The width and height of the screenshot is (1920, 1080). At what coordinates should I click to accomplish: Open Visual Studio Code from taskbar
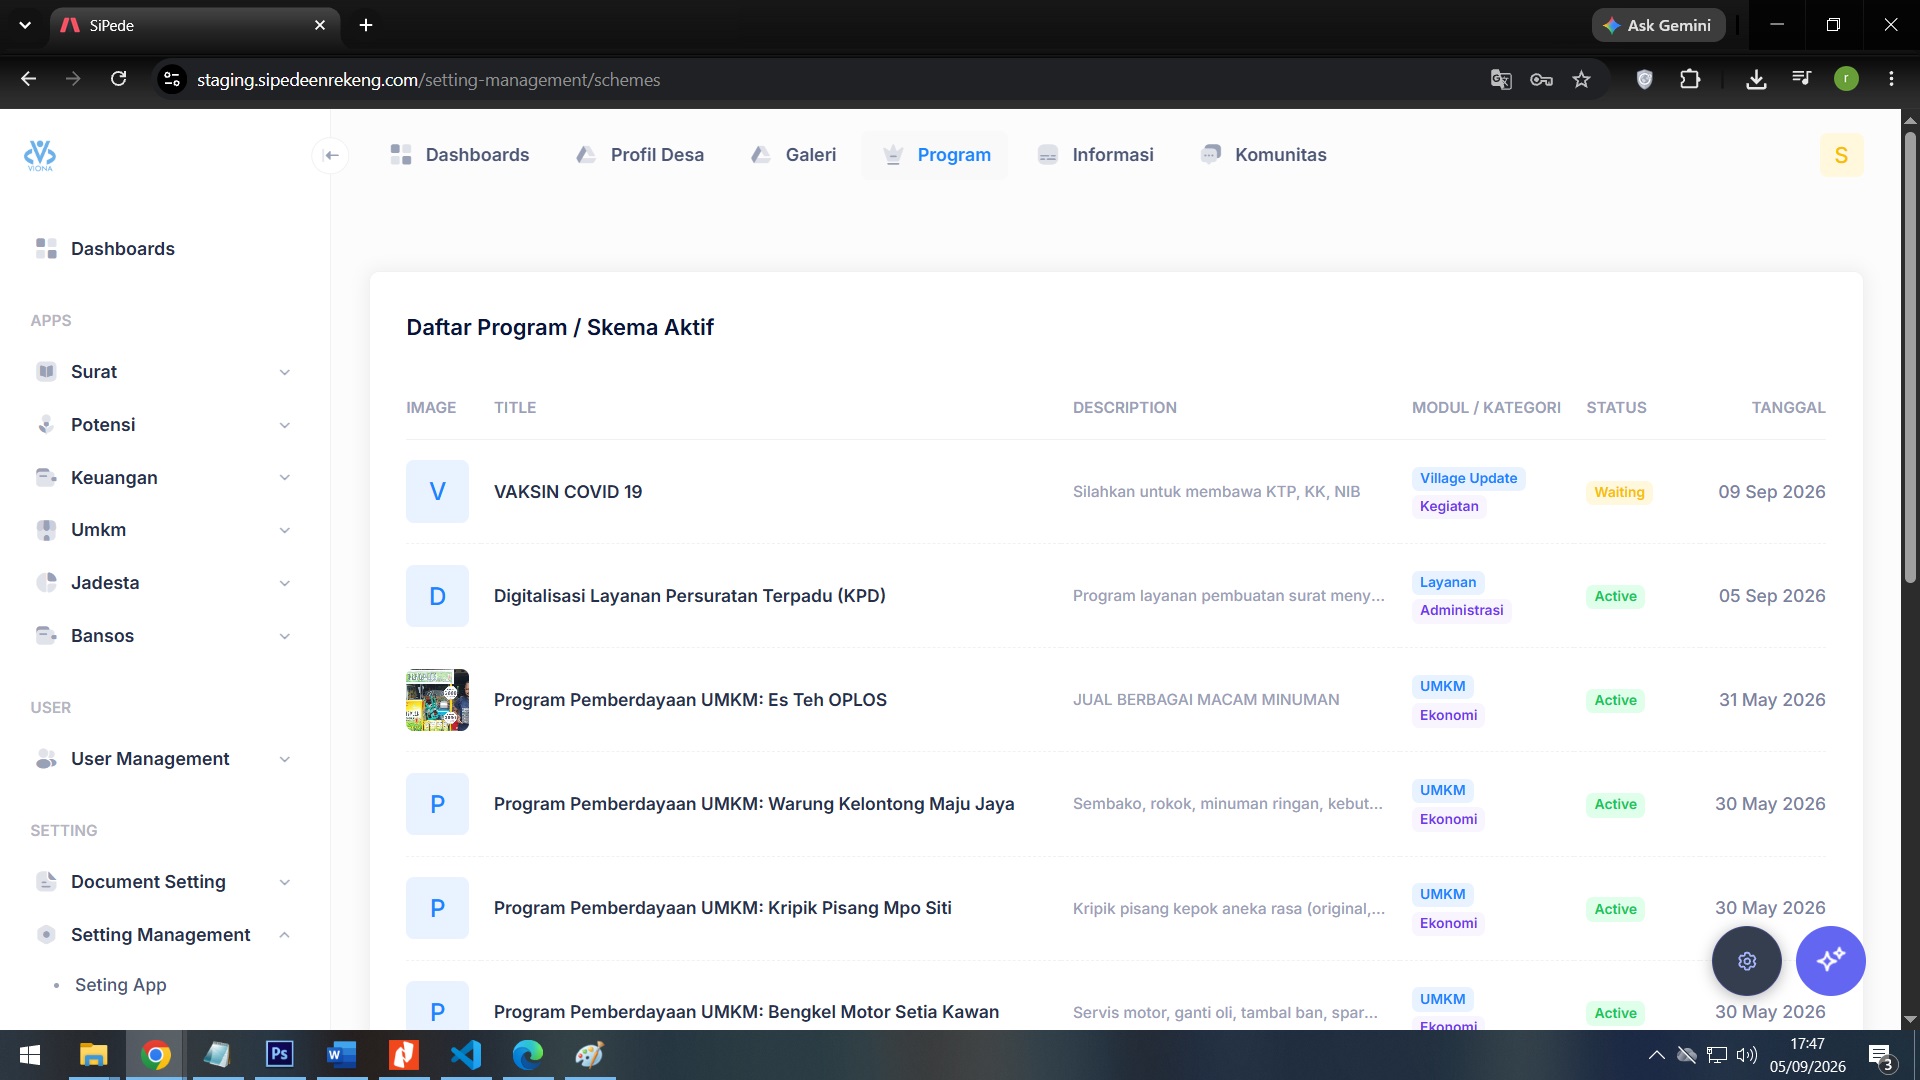click(x=466, y=1055)
